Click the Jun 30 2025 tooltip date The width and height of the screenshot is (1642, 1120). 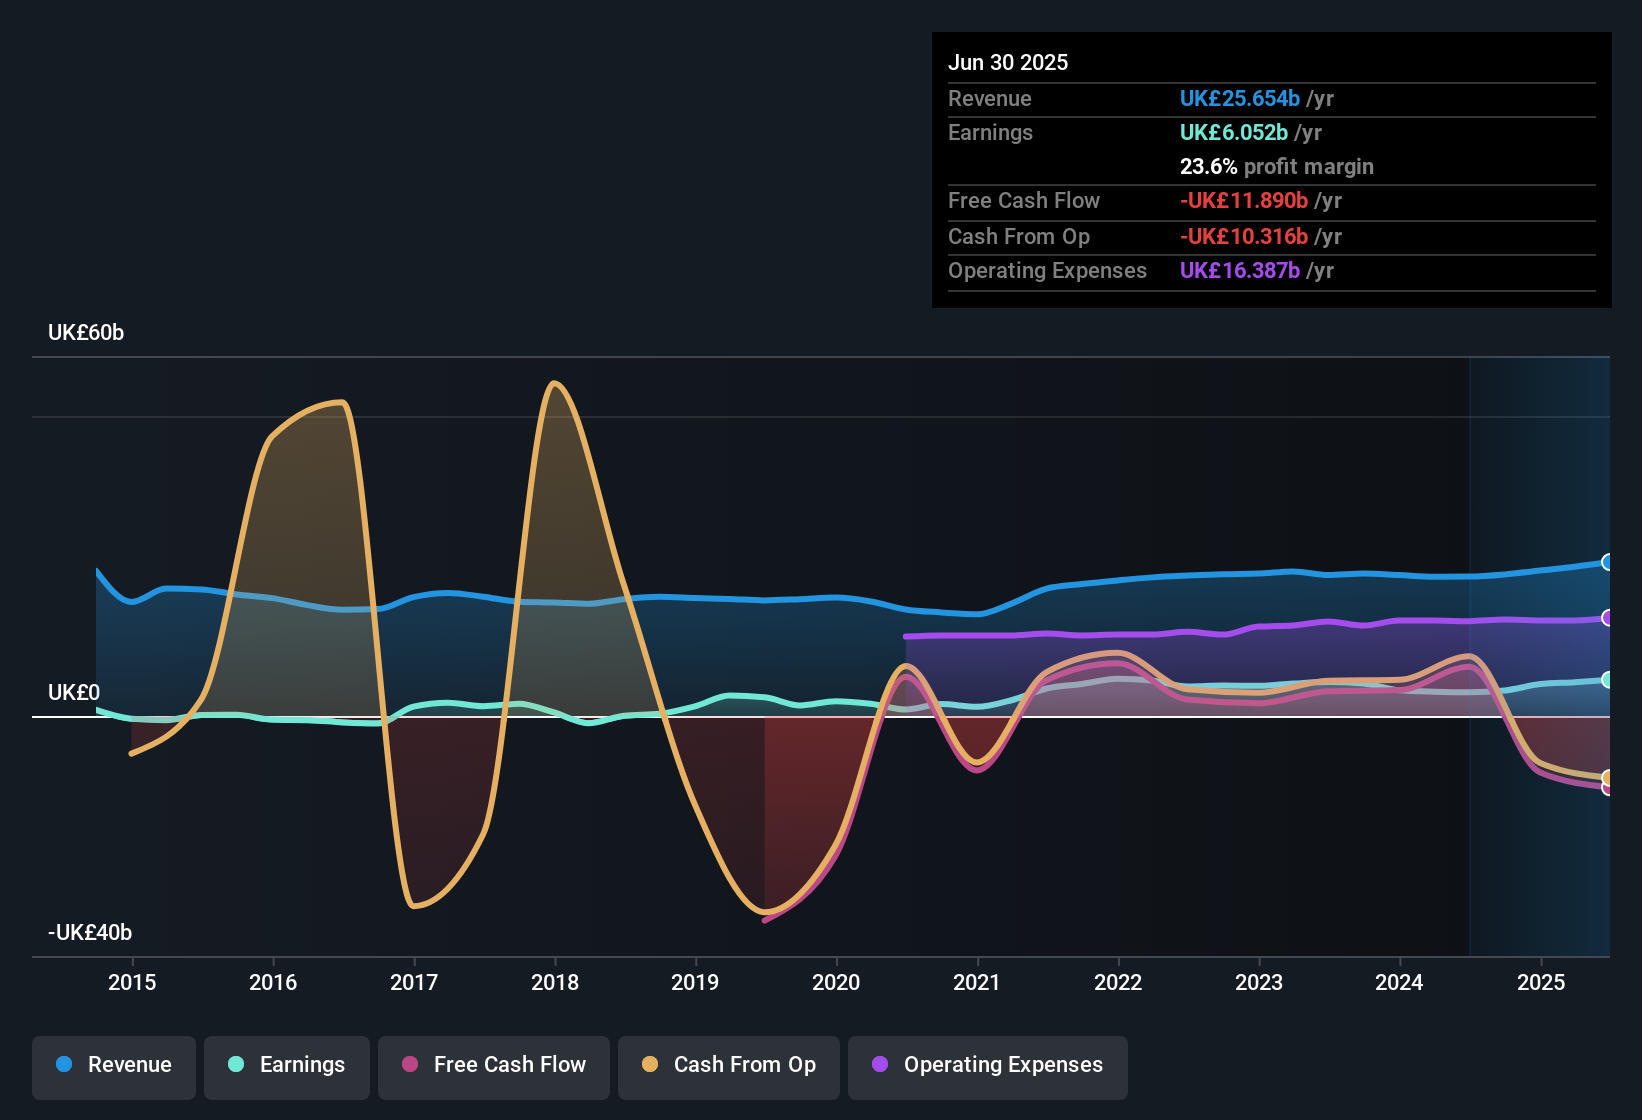tap(1008, 62)
